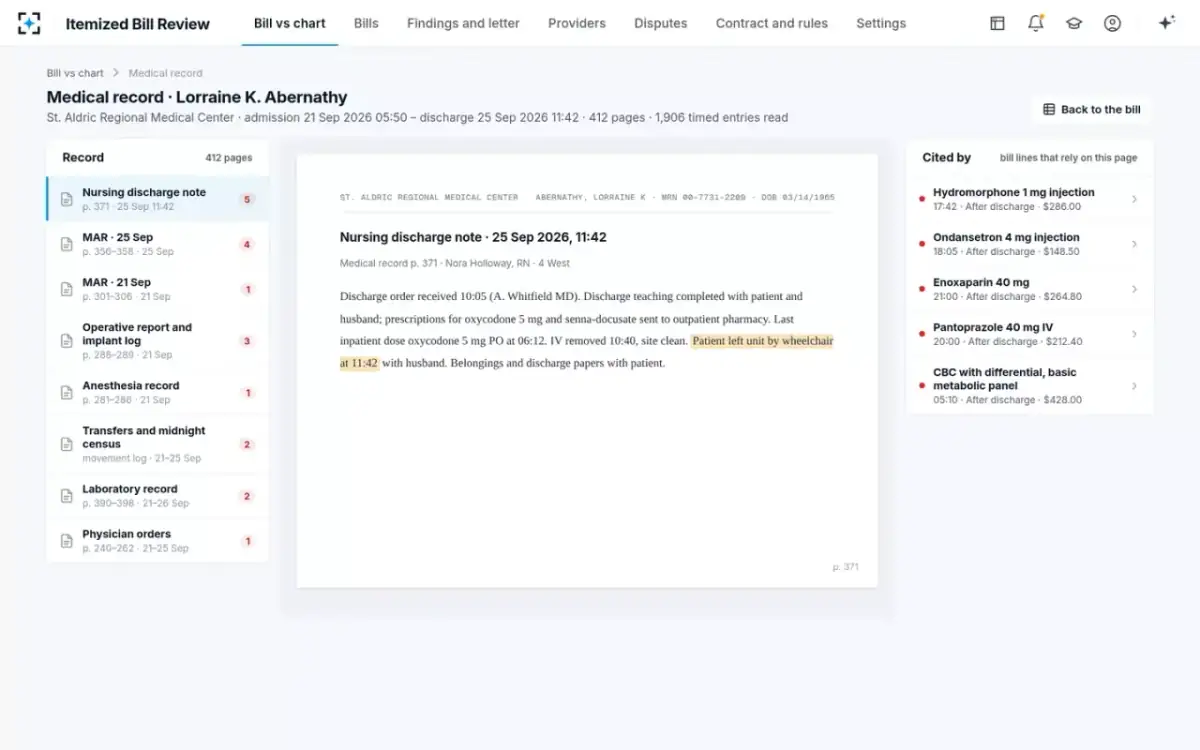Viewport: 1200px width, 750px height.
Task: Open the Findings and letter tab
Action: 461,23
